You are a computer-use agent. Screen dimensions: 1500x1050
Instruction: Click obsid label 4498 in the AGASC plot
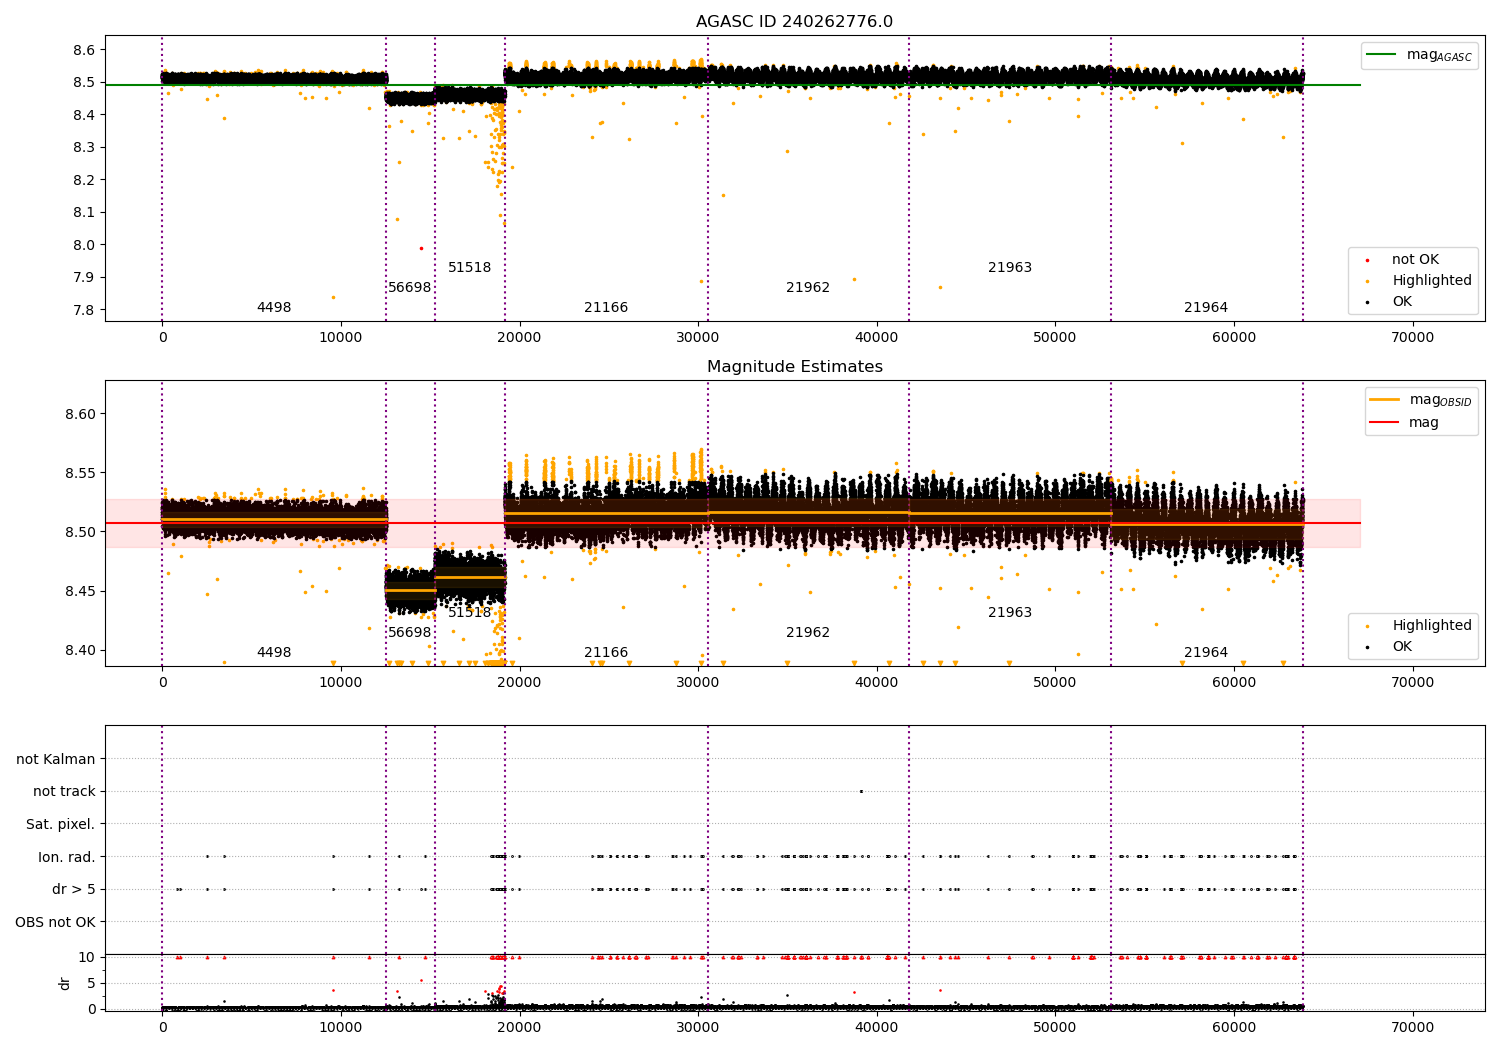tap(274, 308)
